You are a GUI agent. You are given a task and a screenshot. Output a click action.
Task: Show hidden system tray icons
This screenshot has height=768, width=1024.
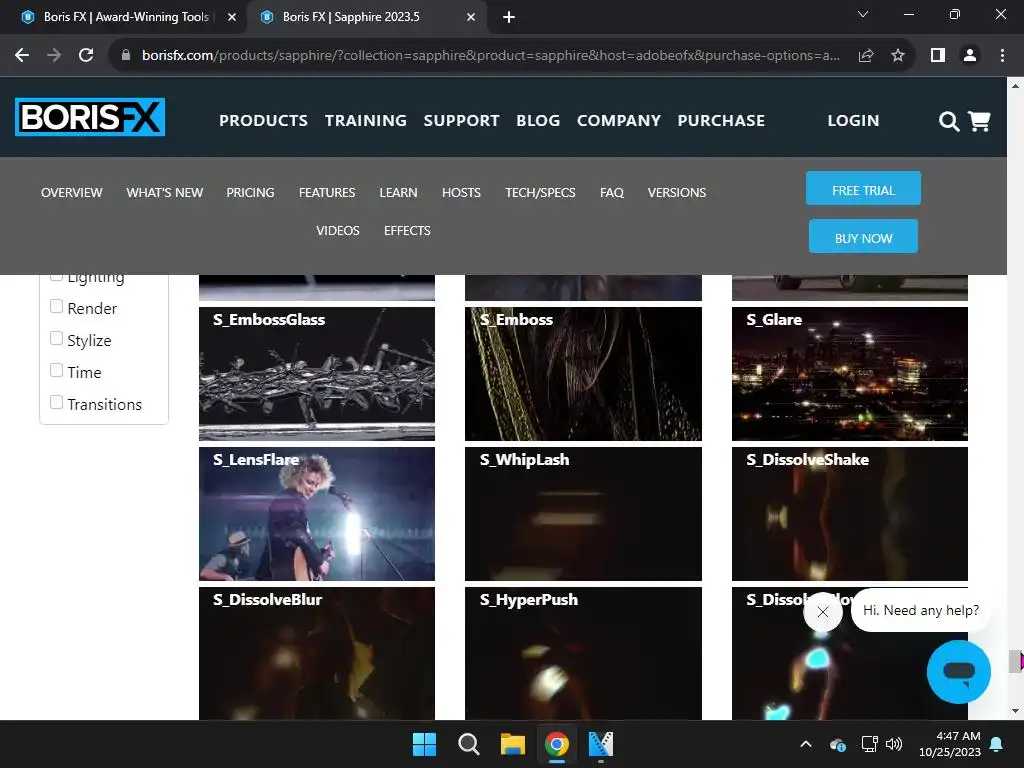(x=806, y=744)
